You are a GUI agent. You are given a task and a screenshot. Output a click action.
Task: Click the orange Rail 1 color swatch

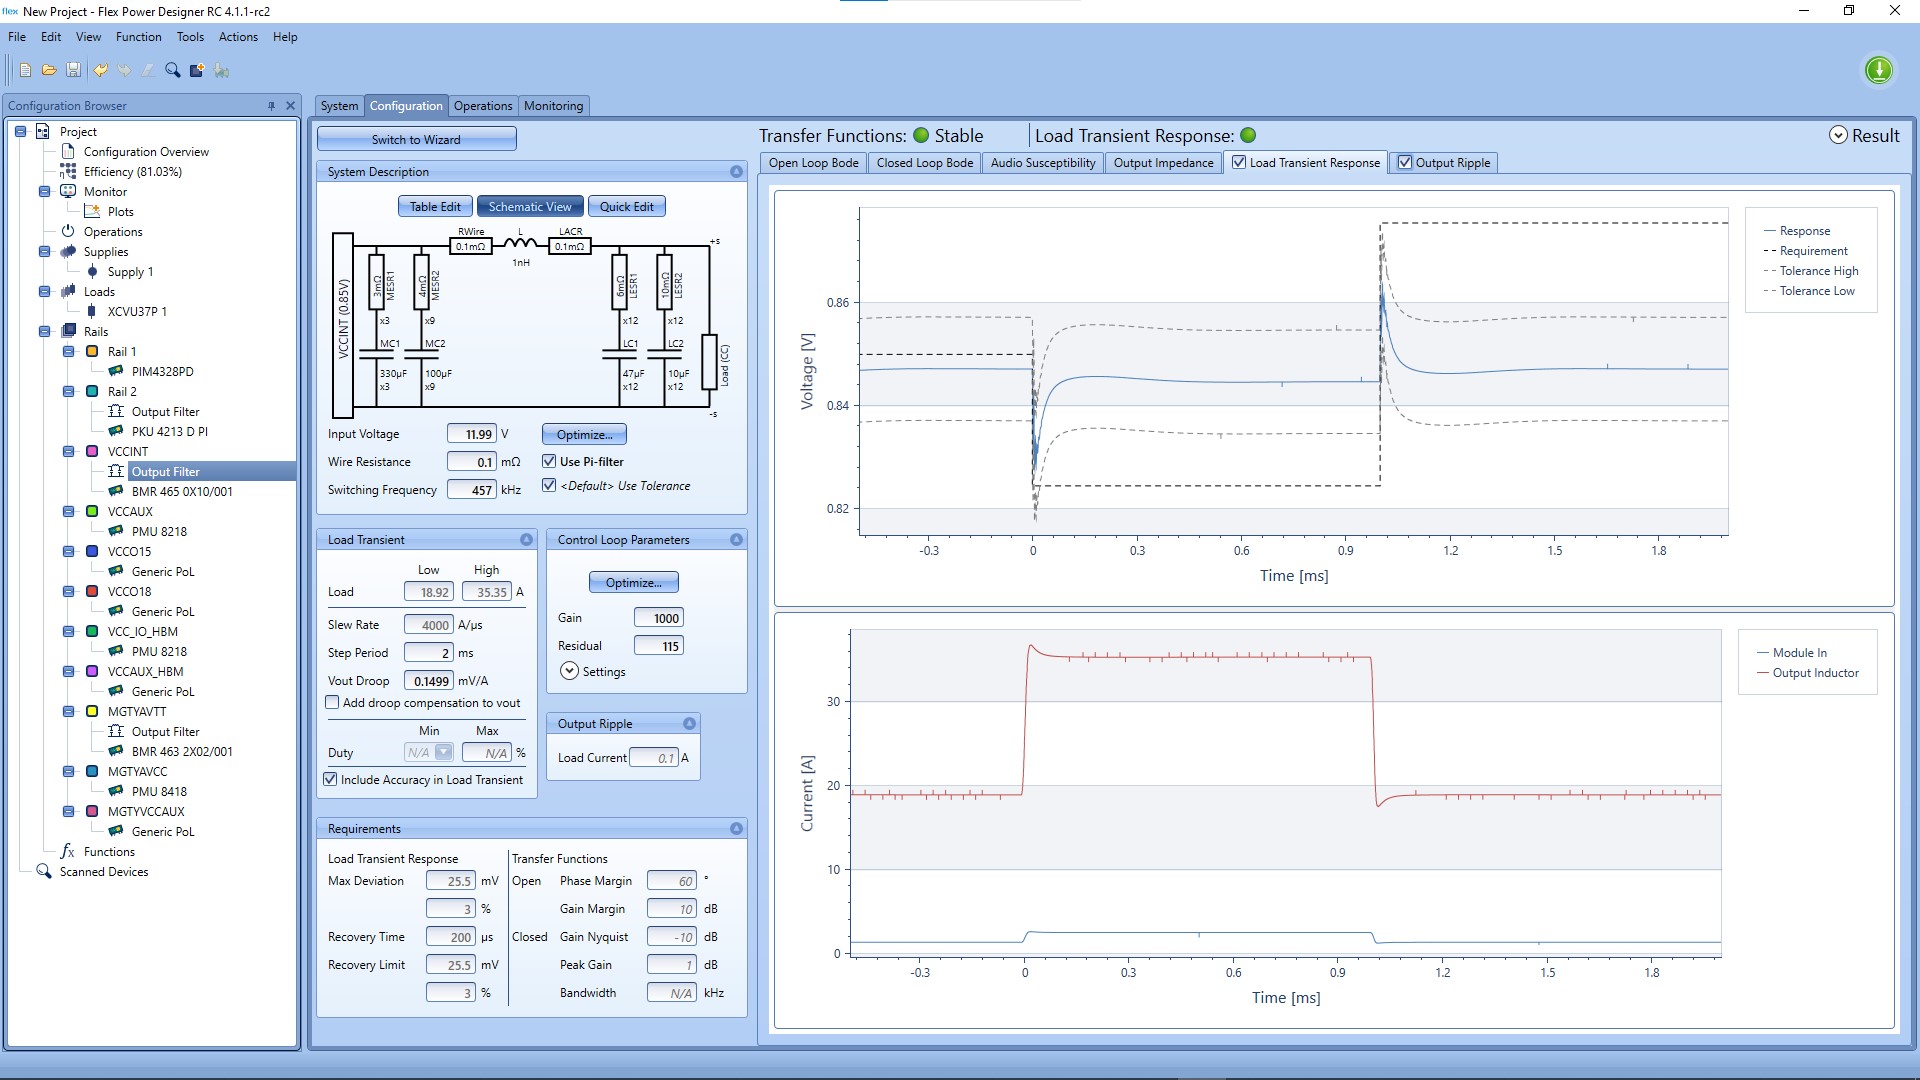[x=92, y=351]
